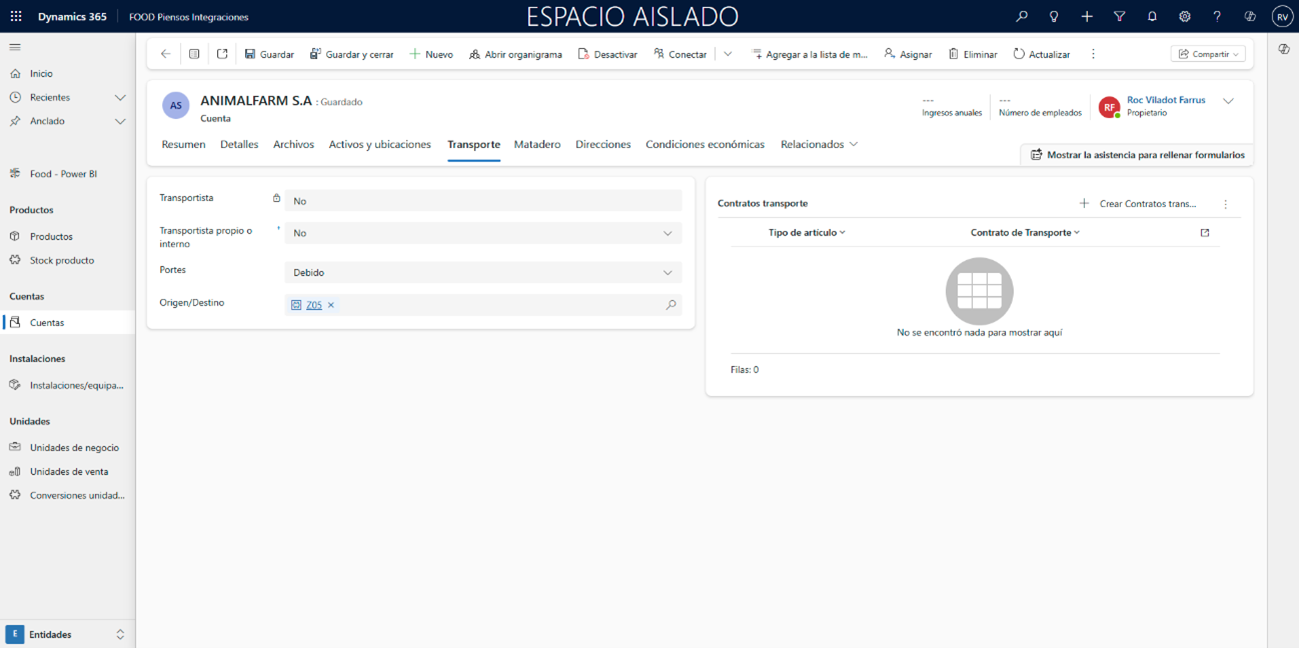Viewport: 1299px width, 648px height.
Task: Expand Transportista propio o interno dropdown
Action: point(667,233)
